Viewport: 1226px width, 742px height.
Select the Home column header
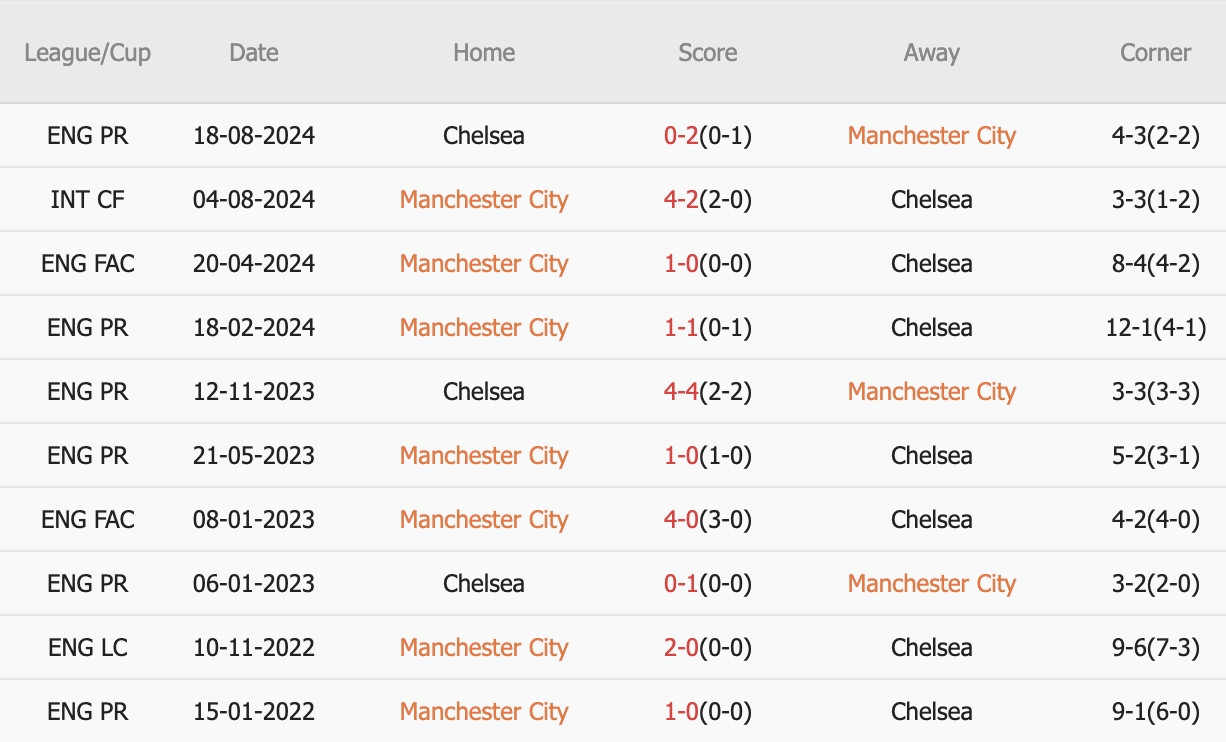[x=484, y=53]
